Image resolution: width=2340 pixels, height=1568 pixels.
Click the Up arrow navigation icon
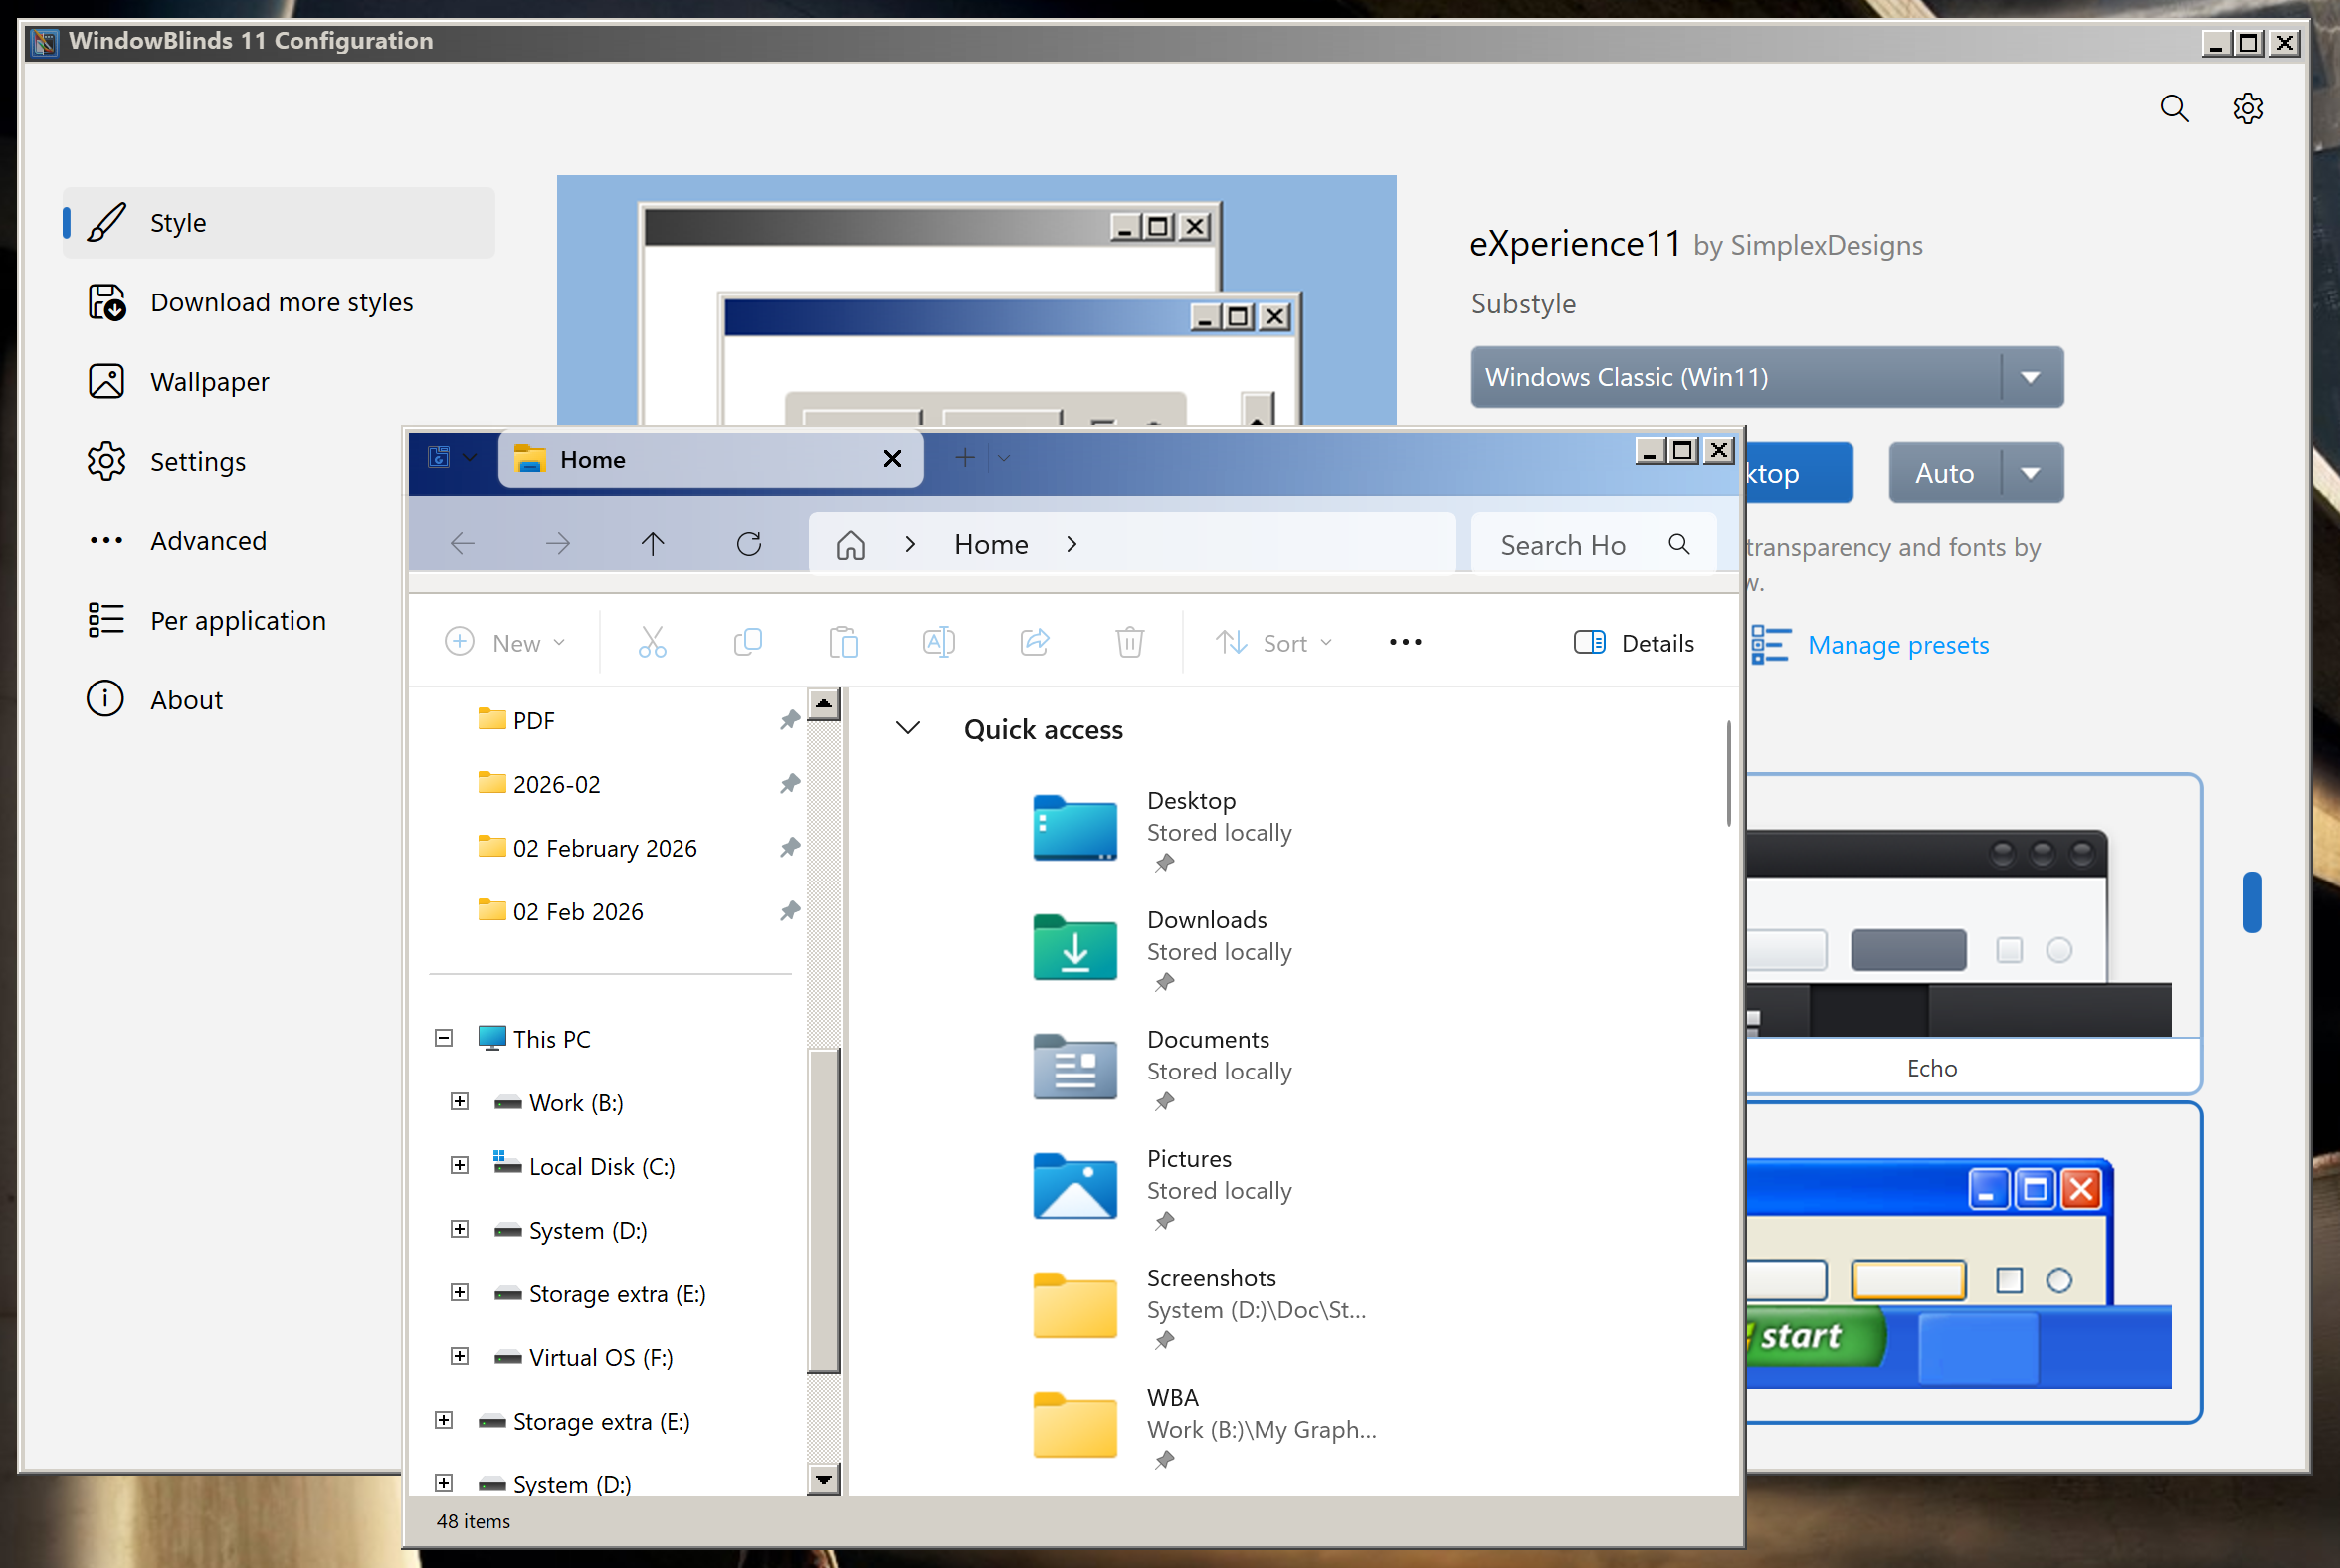pyautogui.click(x=652, y=544)
